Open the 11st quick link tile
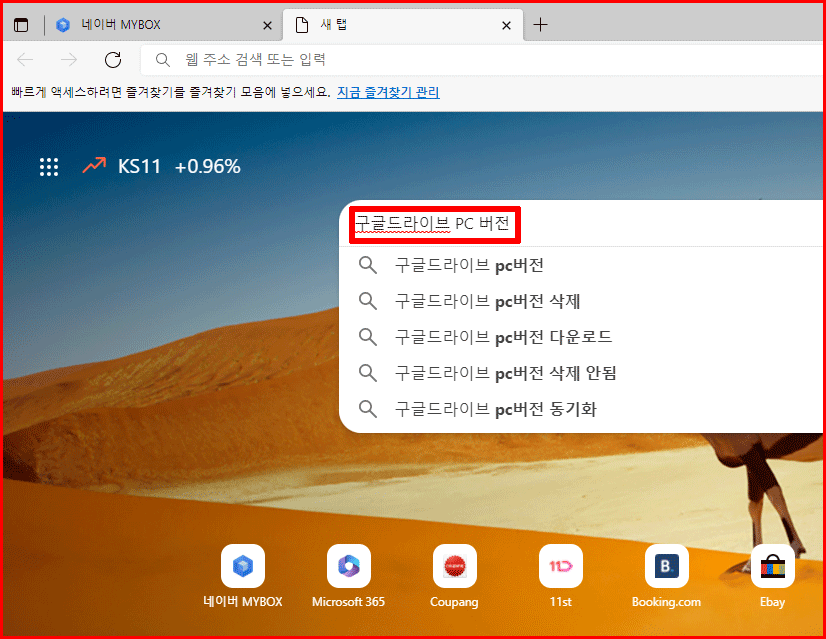The width and height of the screenshot is (826, 639). click(560, 576)
